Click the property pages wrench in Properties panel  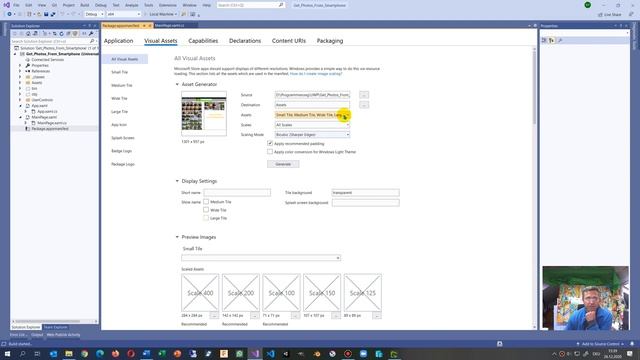(x=560, y=40)
